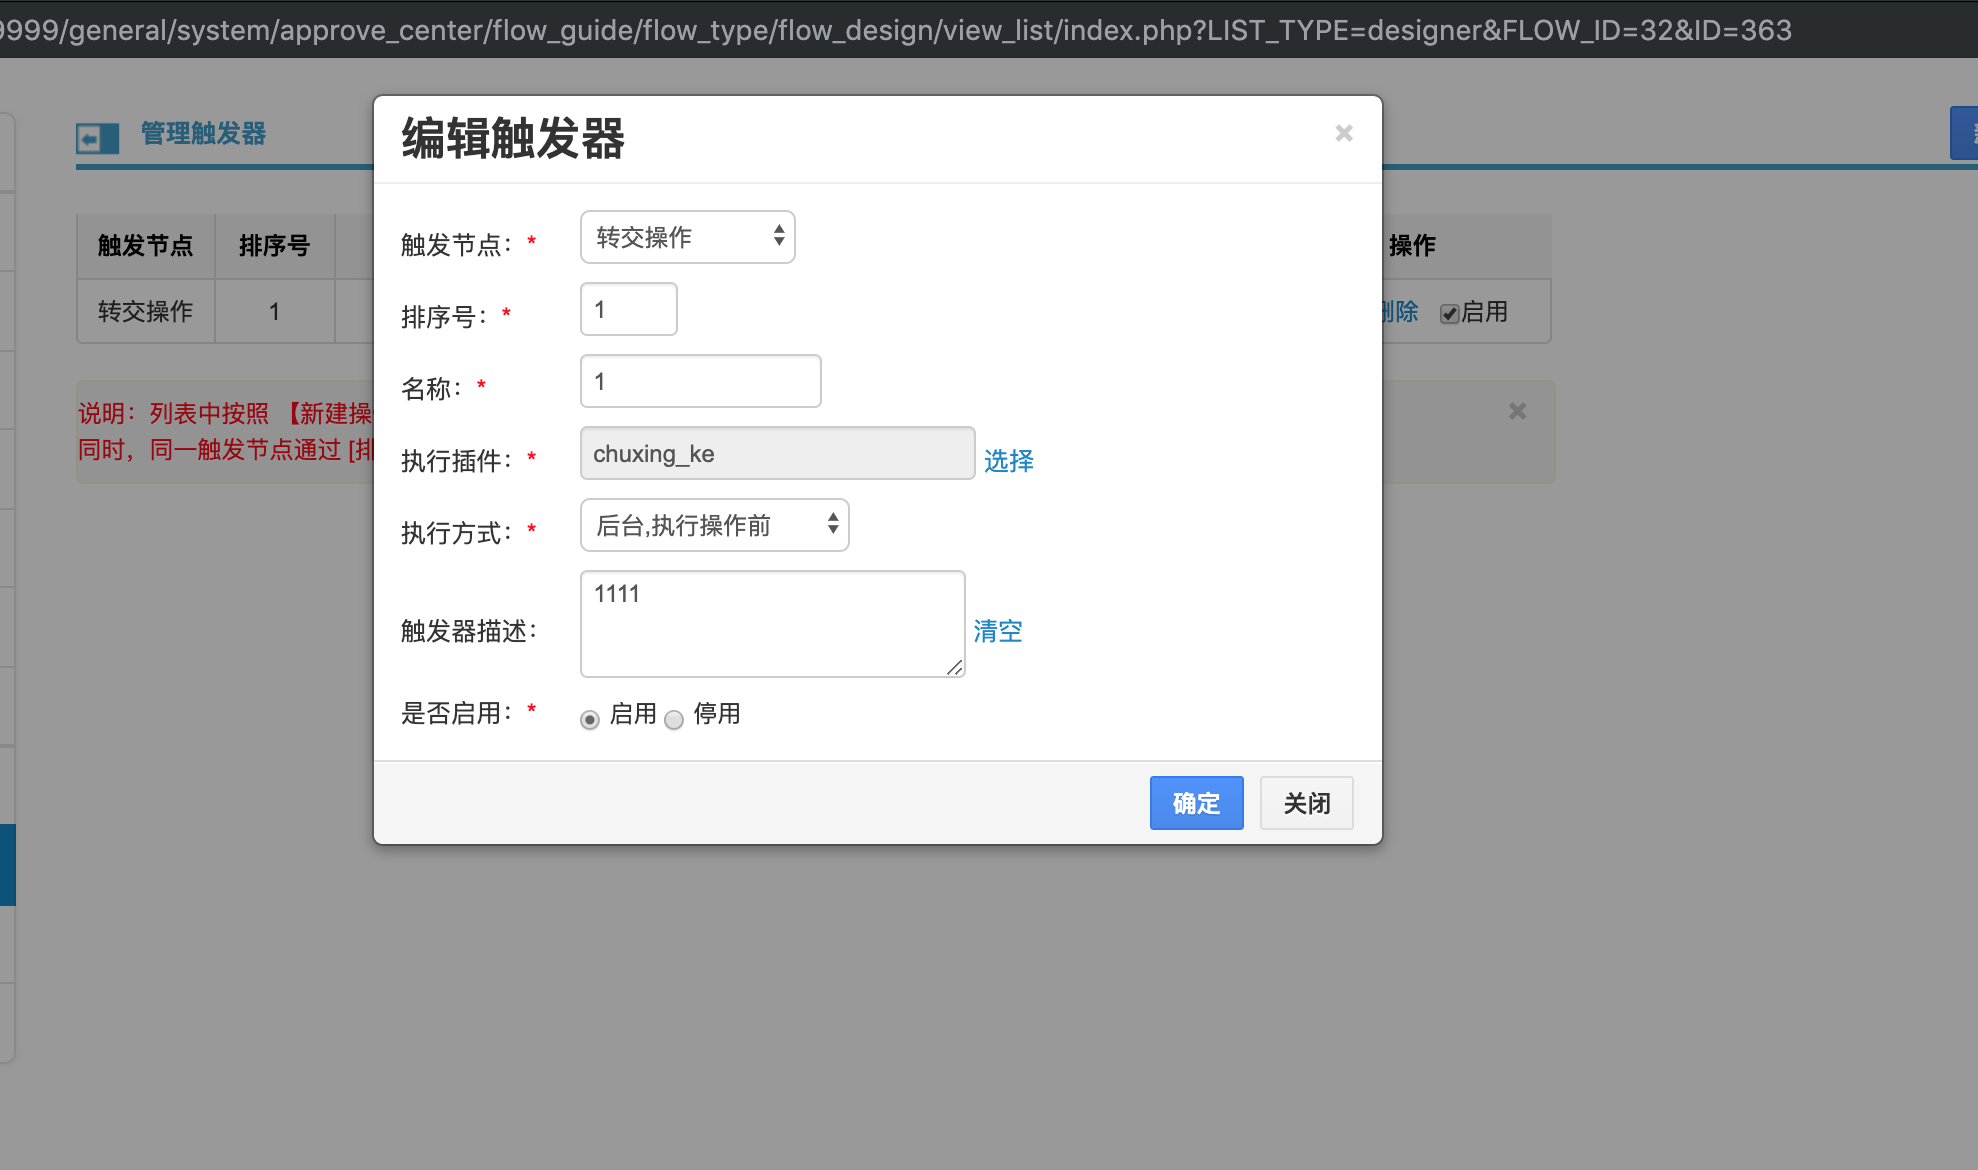Open the 执行方式 dropdown showing 后台,执行操作前
The image size is (1978, 1170).
pos(714,525)
